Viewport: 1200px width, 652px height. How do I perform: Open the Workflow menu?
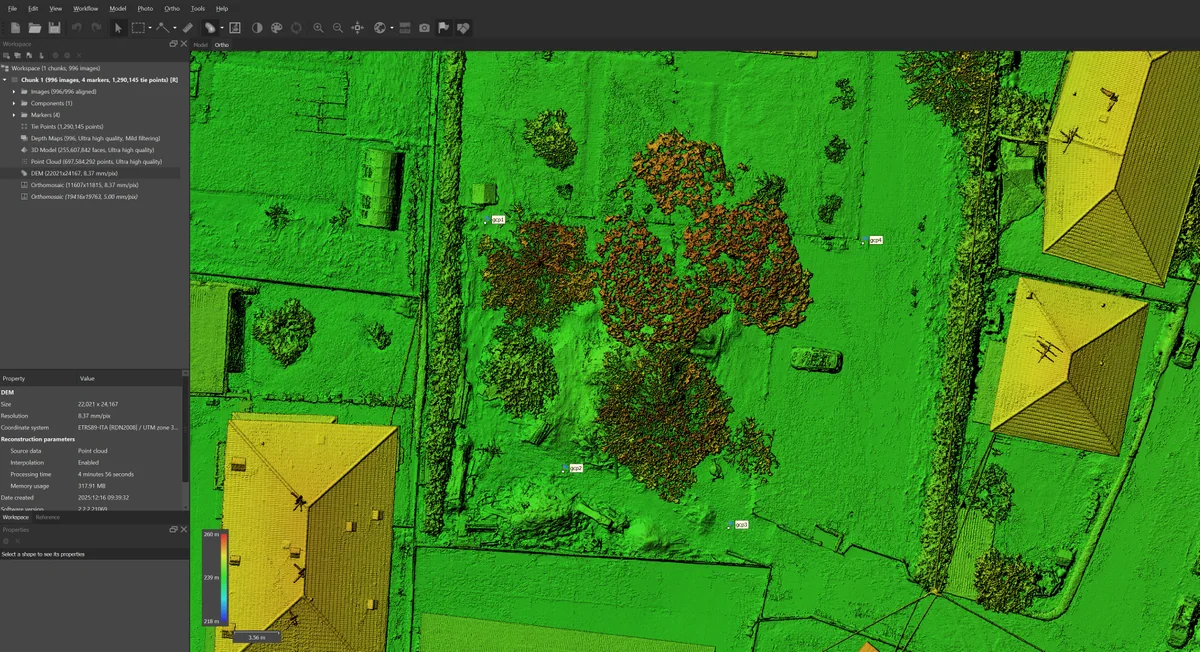86,8
